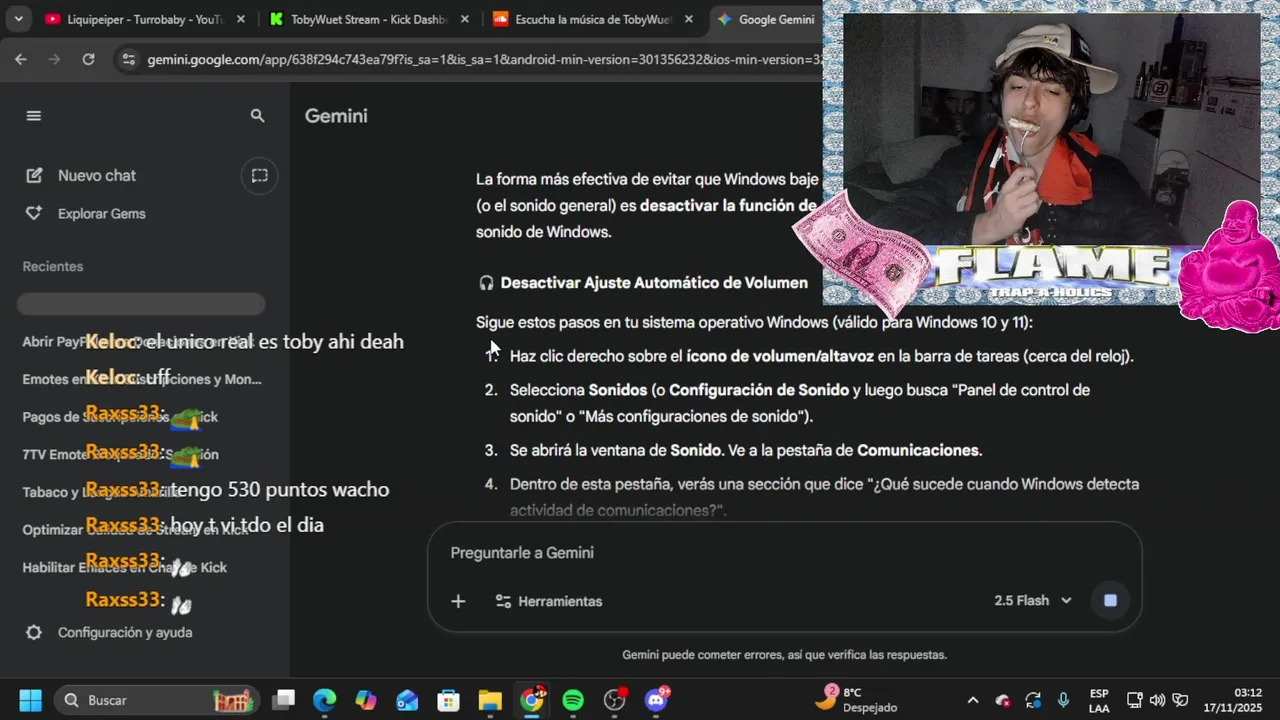Click the plus icon to add files

pyautogui.click(x=458, y=601)
